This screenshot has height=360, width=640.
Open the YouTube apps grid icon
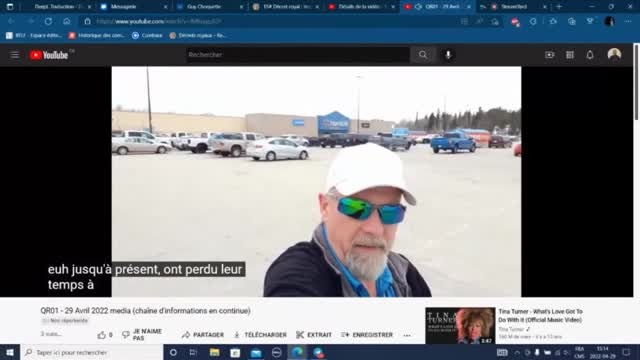coord(570,55)
